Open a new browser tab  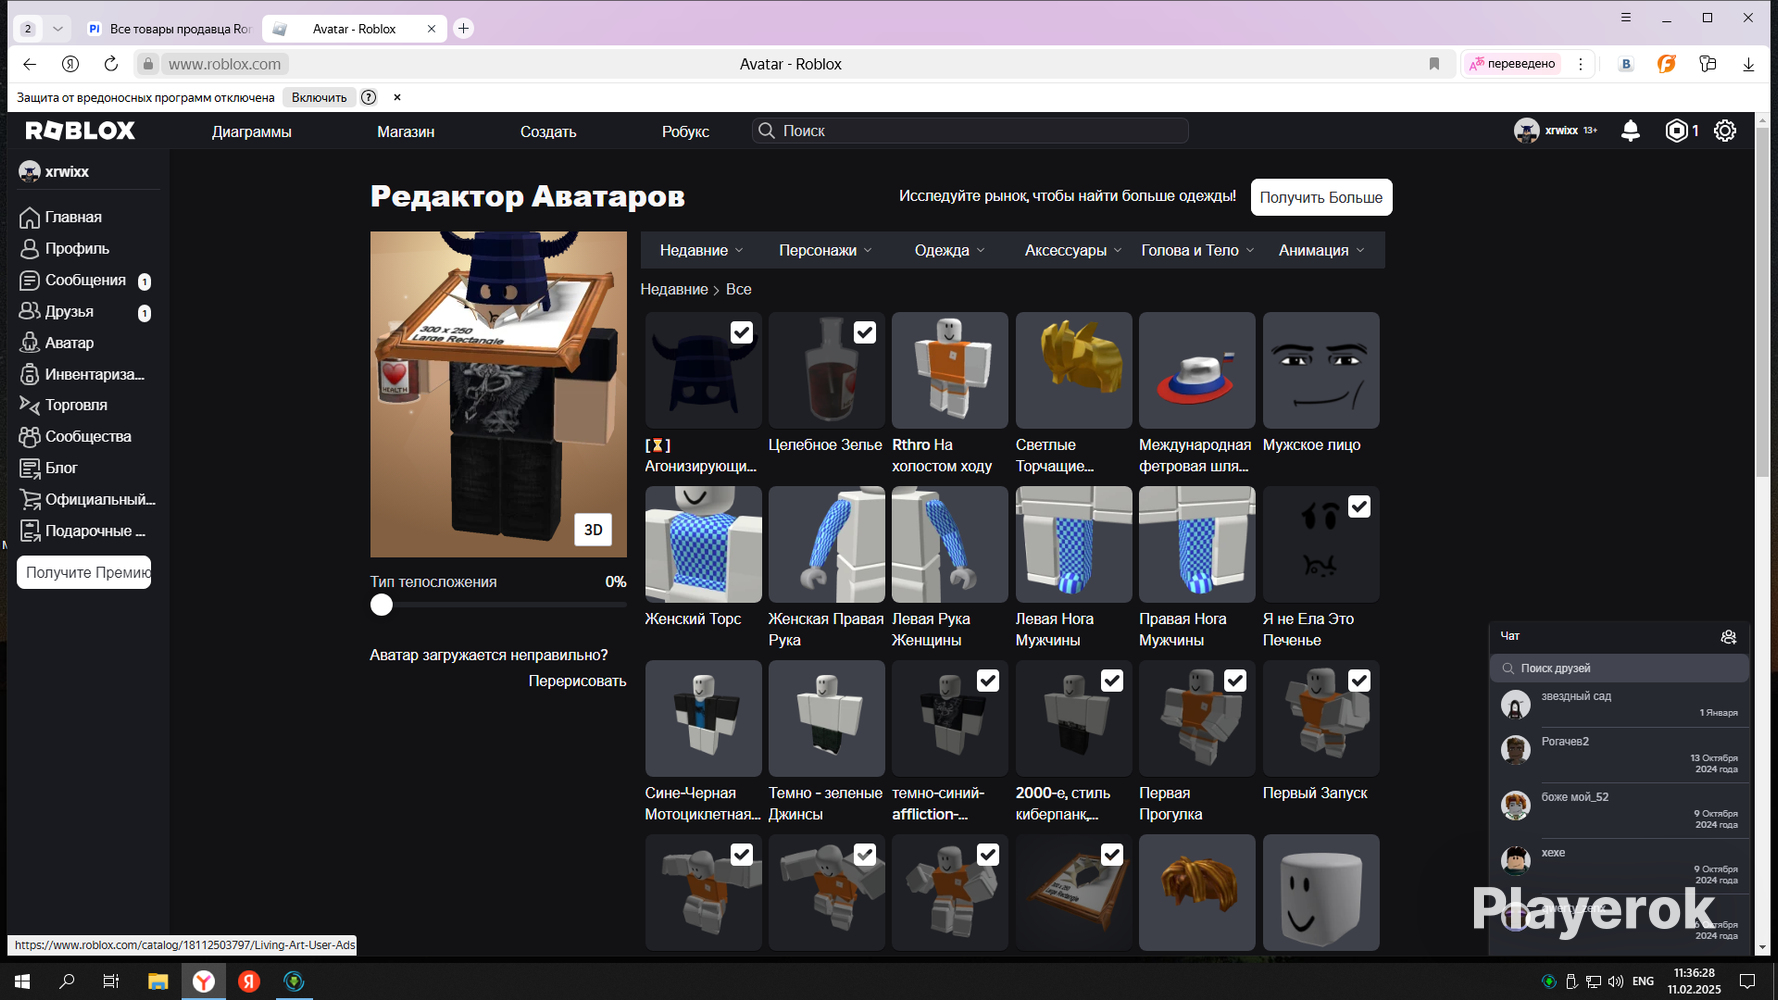point(463,29)
